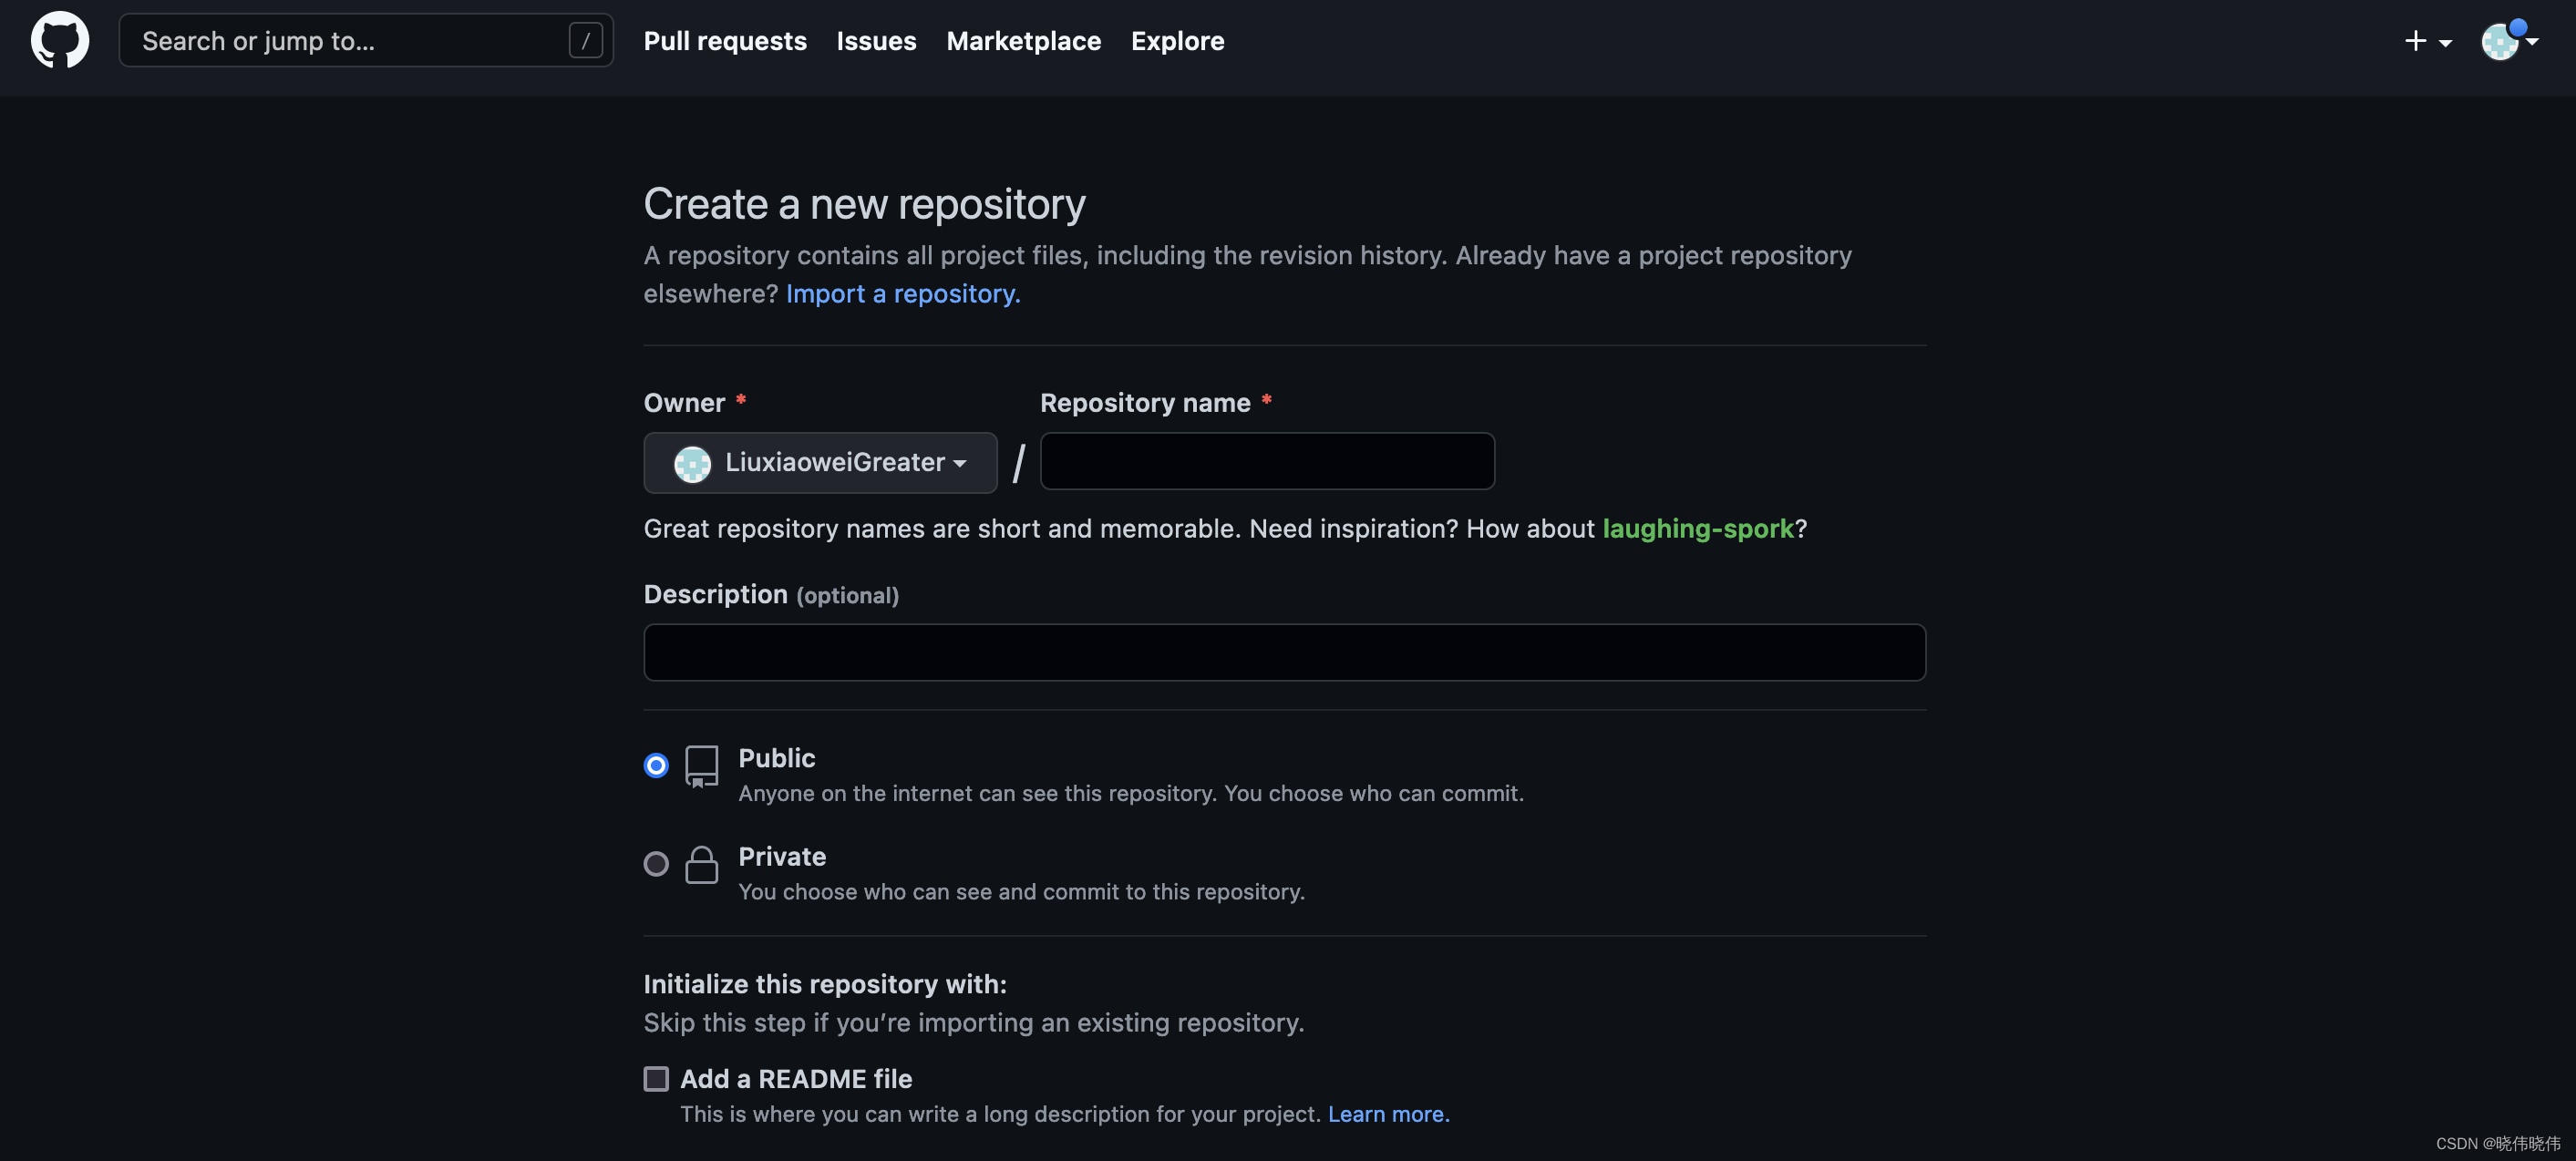The width and height of the screenshot is (2576, 1161).
Task: Click the owner avatar beside LiuxiaoweiGreater
Action: (692, 463)
